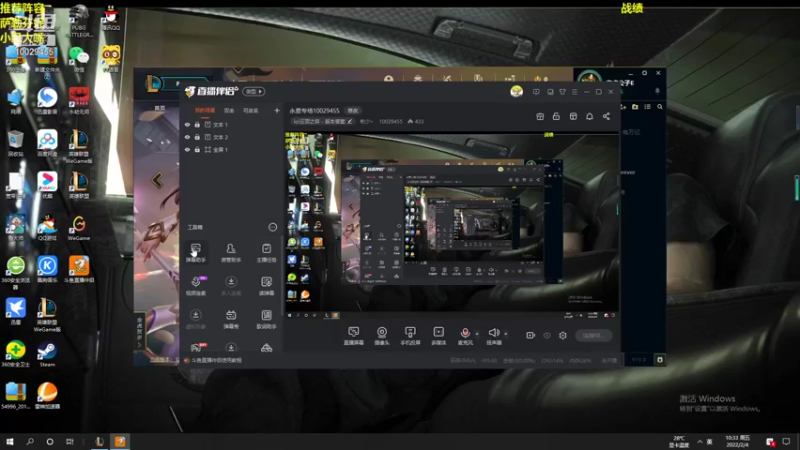
Task: Click the start streaming button
Action: [x=593, y=335]
